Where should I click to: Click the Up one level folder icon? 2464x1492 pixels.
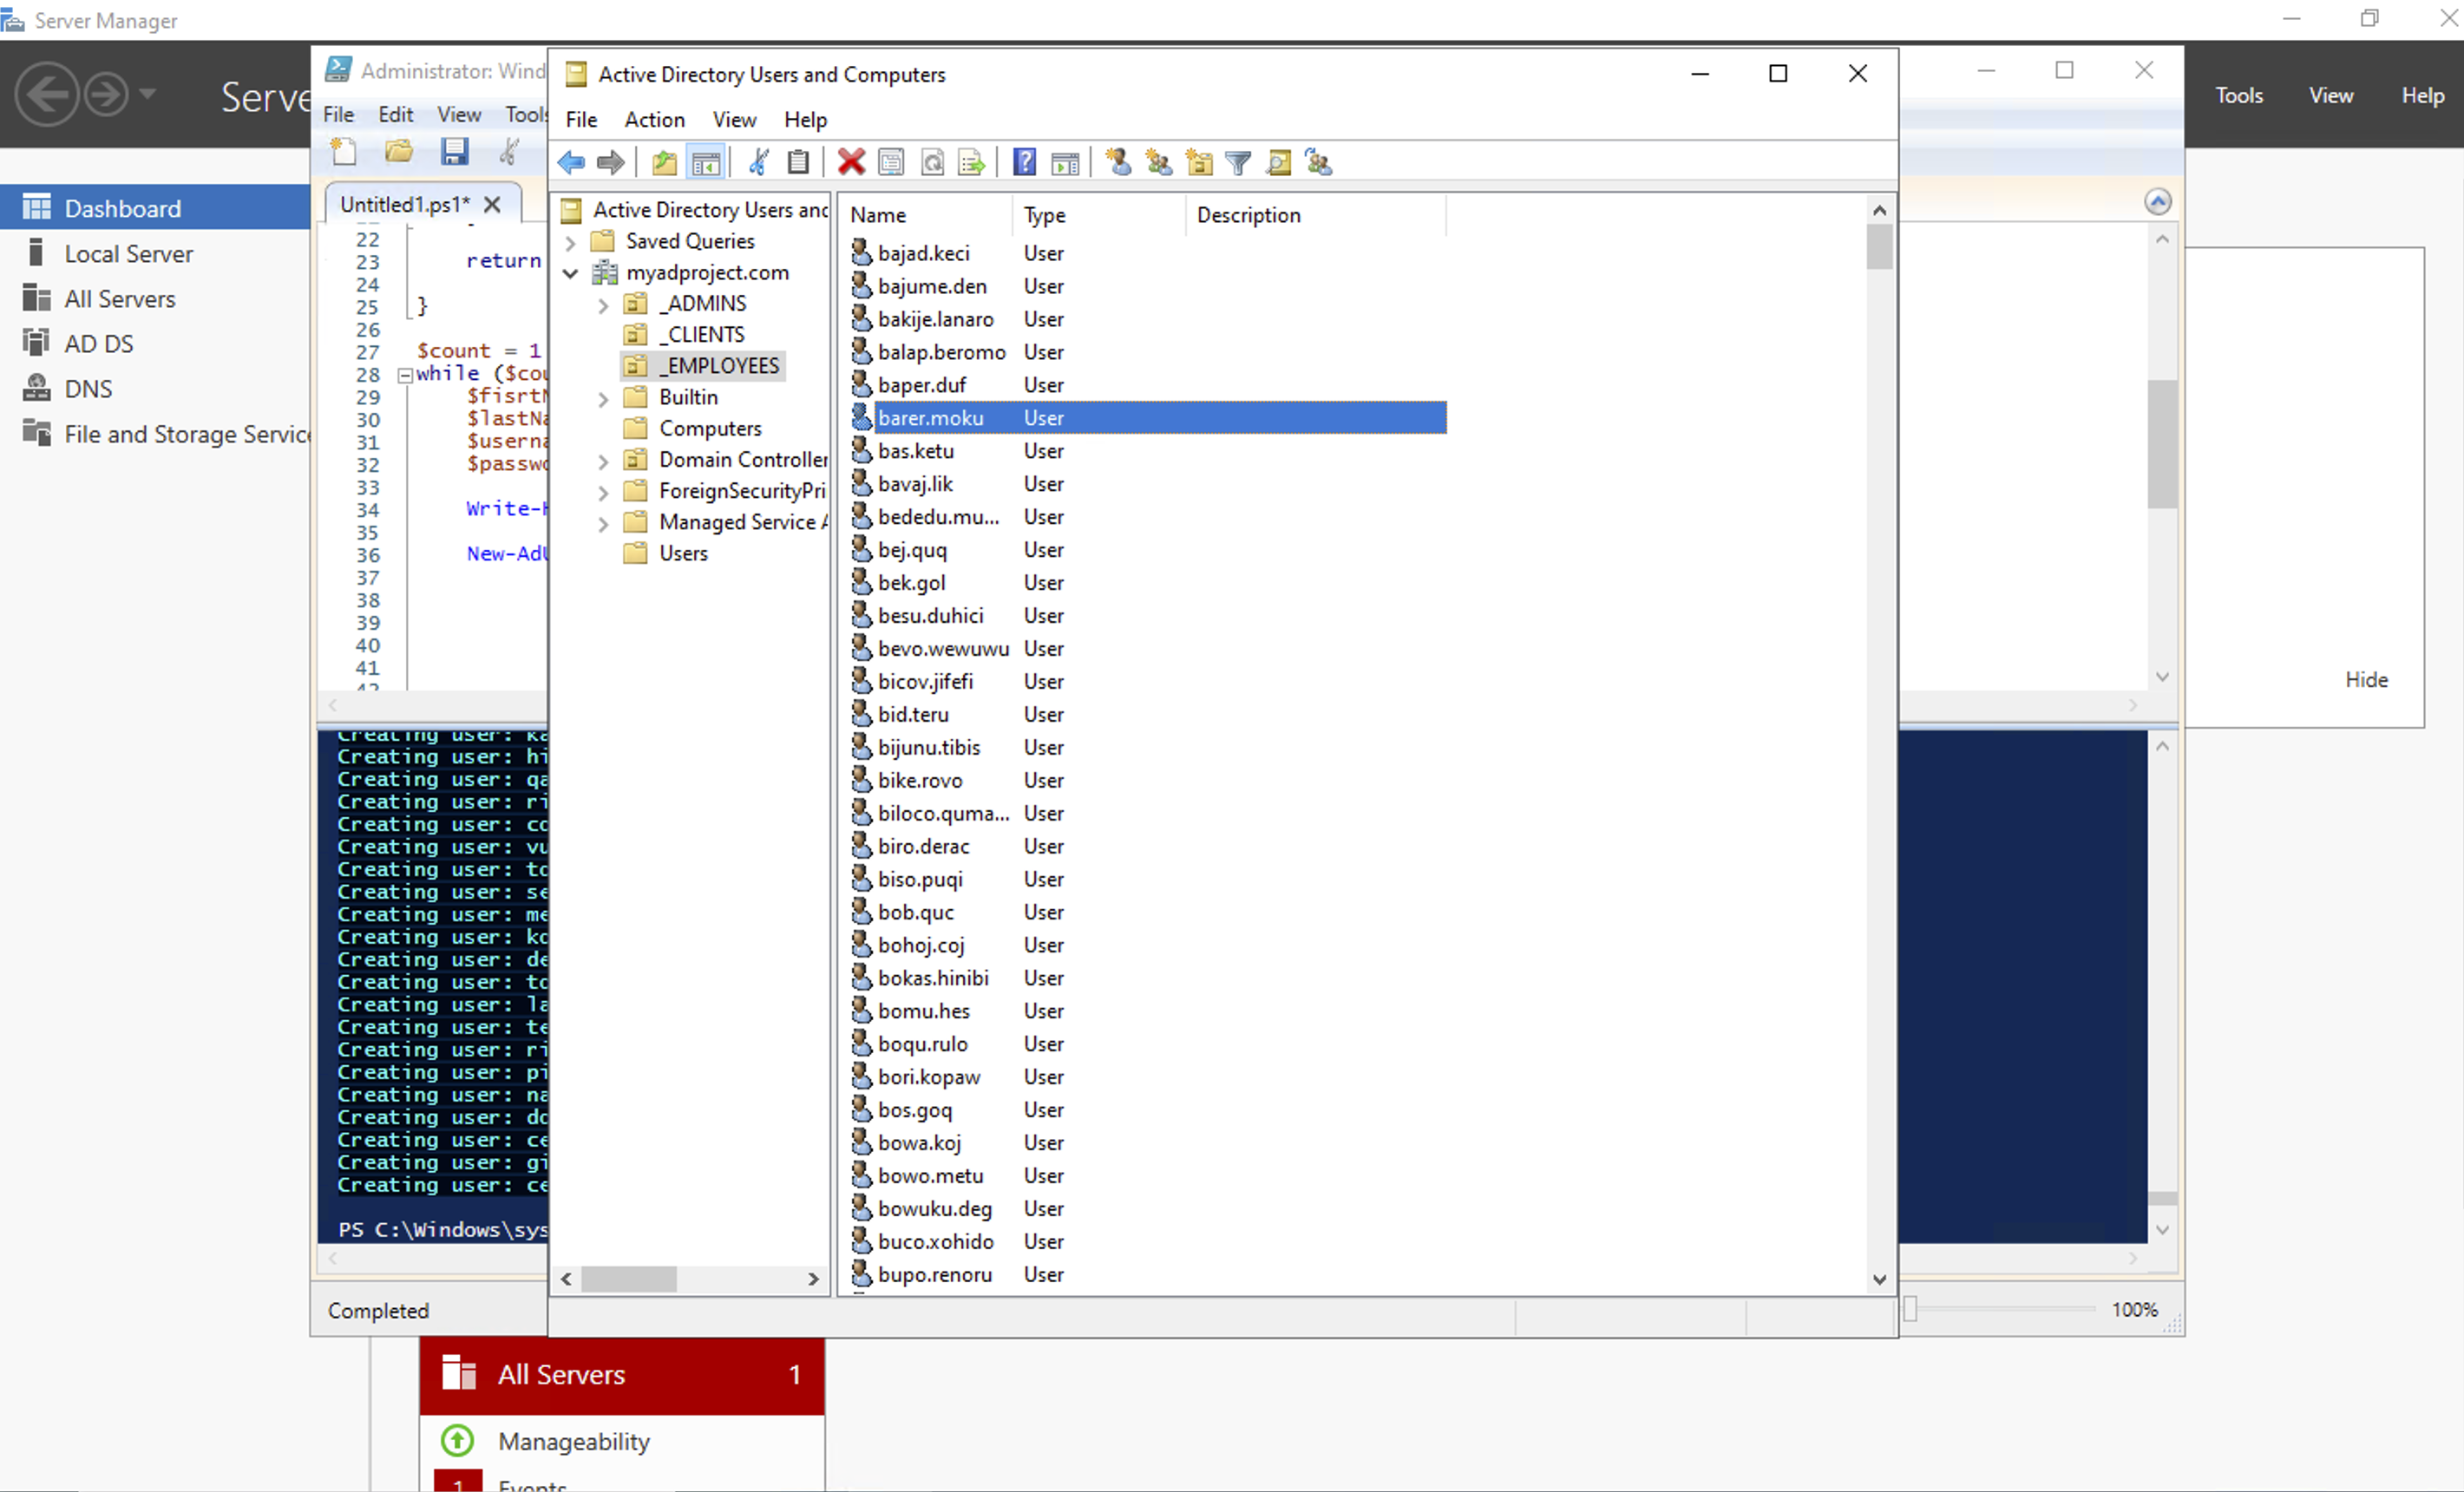(664, 162)
